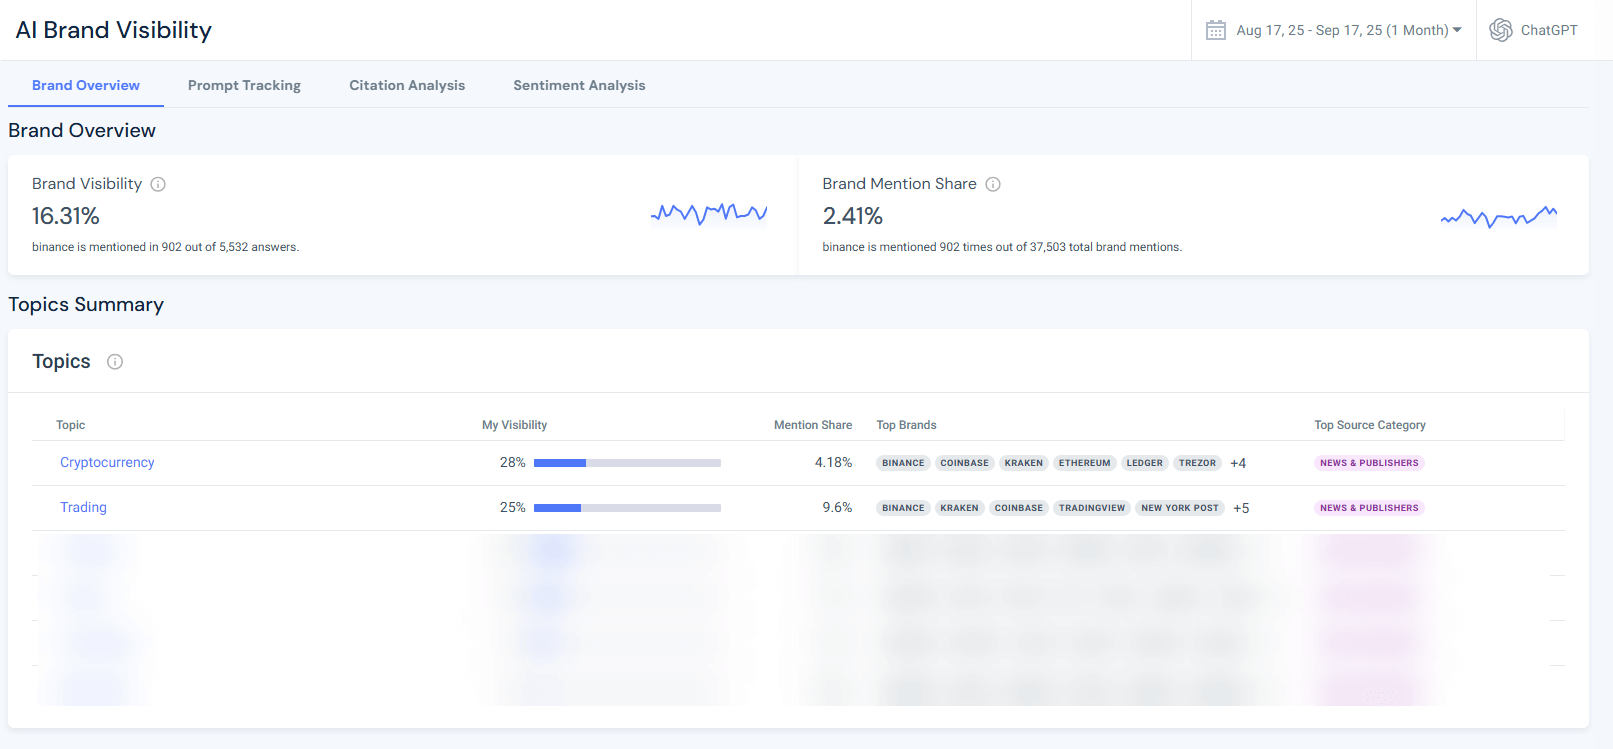Click the LEDGER brand tag

pos(1144,463)
